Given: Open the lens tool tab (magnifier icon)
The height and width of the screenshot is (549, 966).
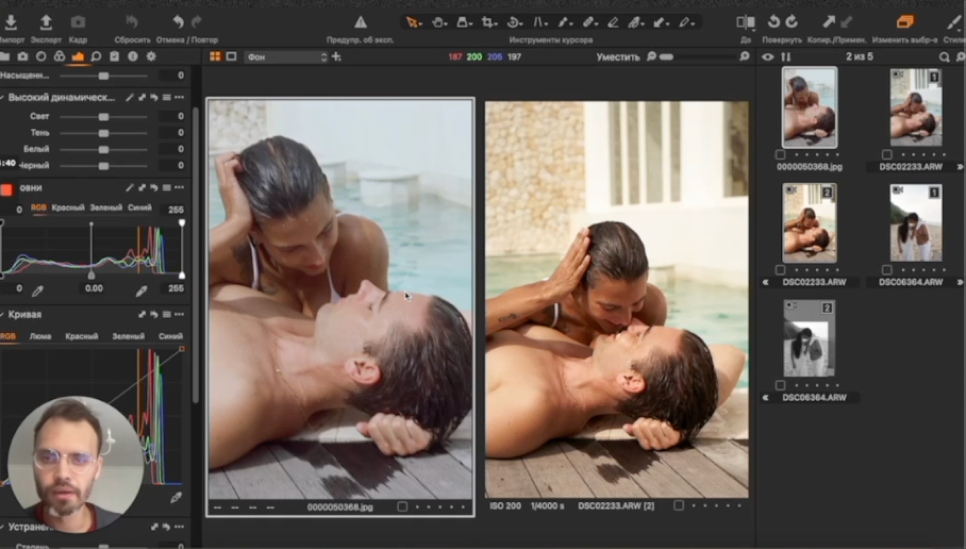Looking at the screenshot, I should pyautogui.click(x=96, y=57).
